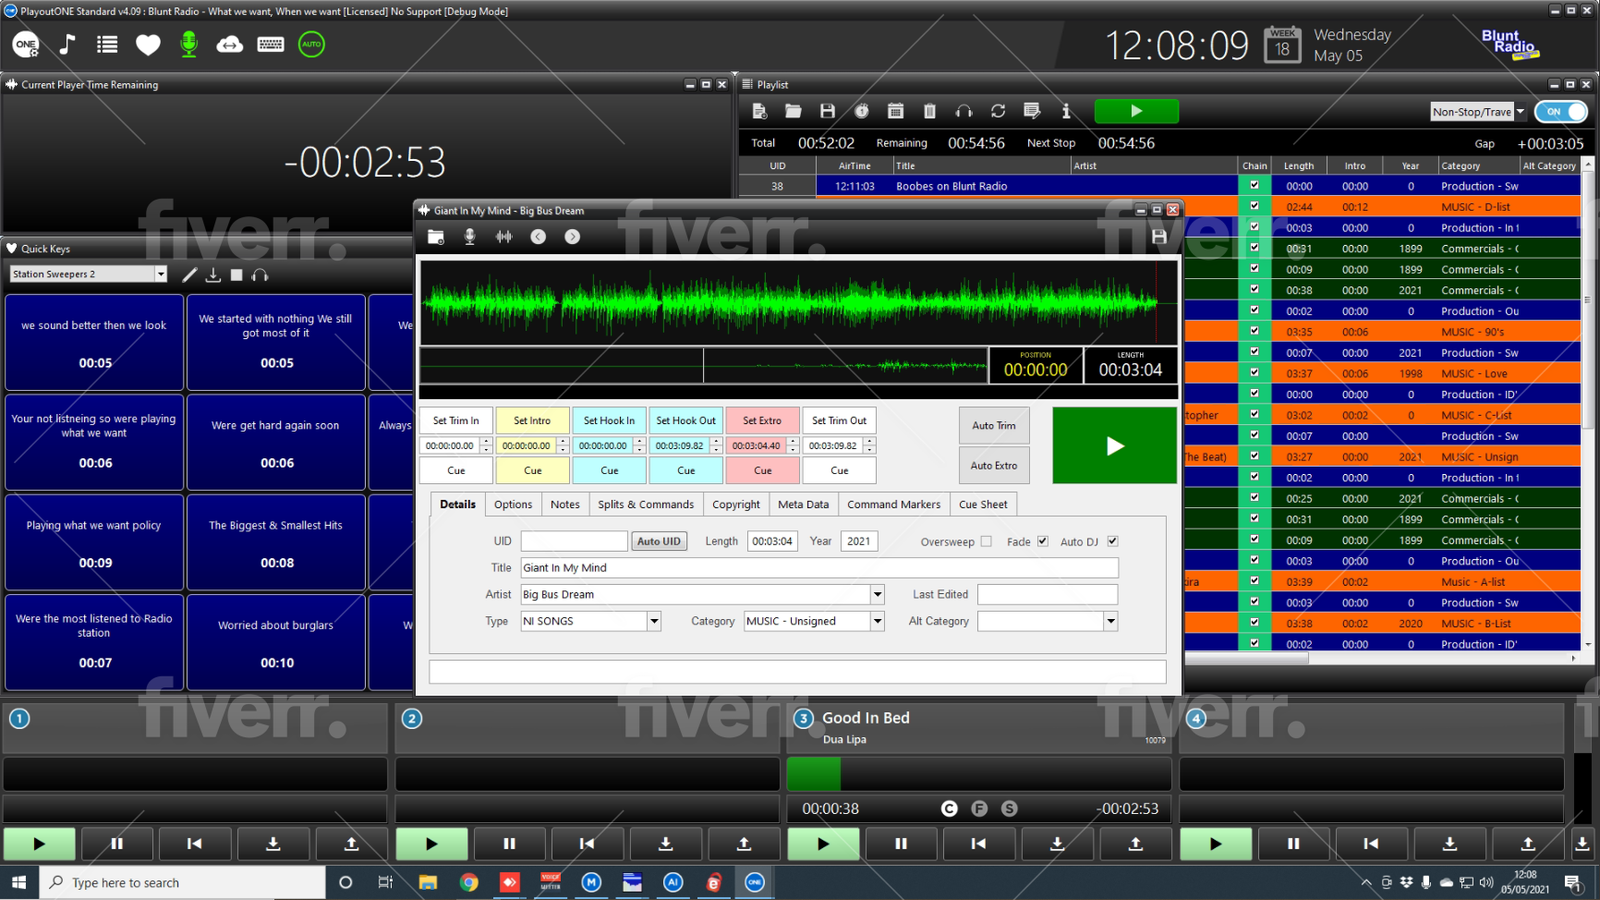Viewport: 1600px width, 900px height.
Task: Click the Auto Trim button
Action: tap(993, 426)
